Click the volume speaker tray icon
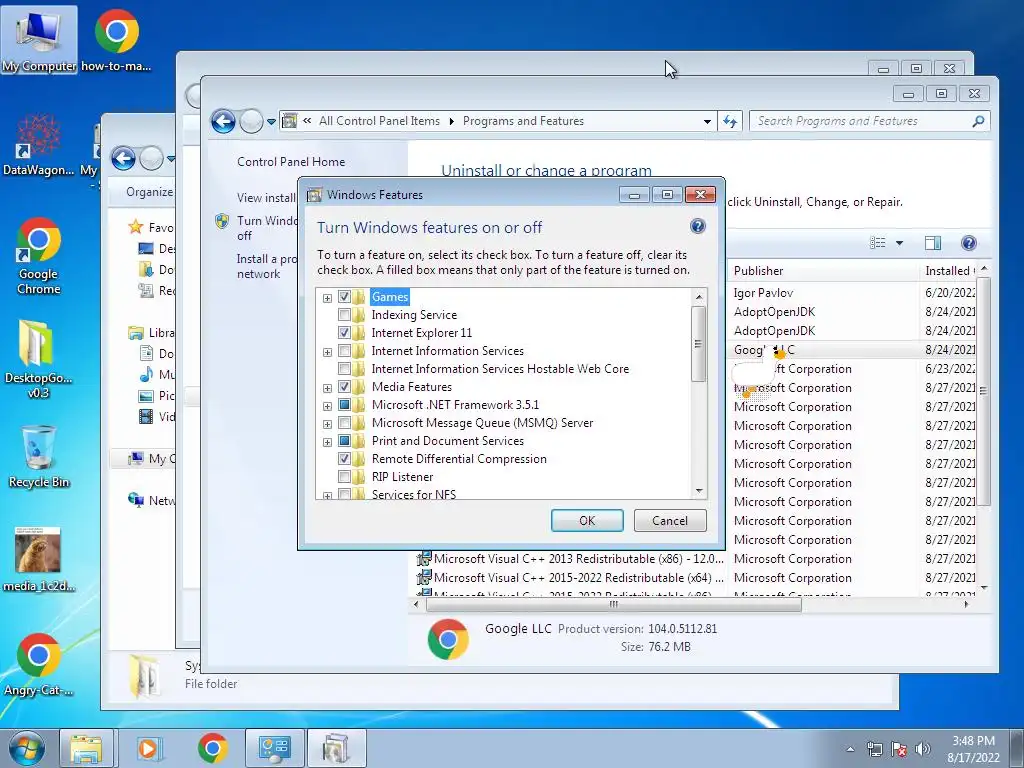The height and width of the screenshot is (768, 1024). (922, 749)
